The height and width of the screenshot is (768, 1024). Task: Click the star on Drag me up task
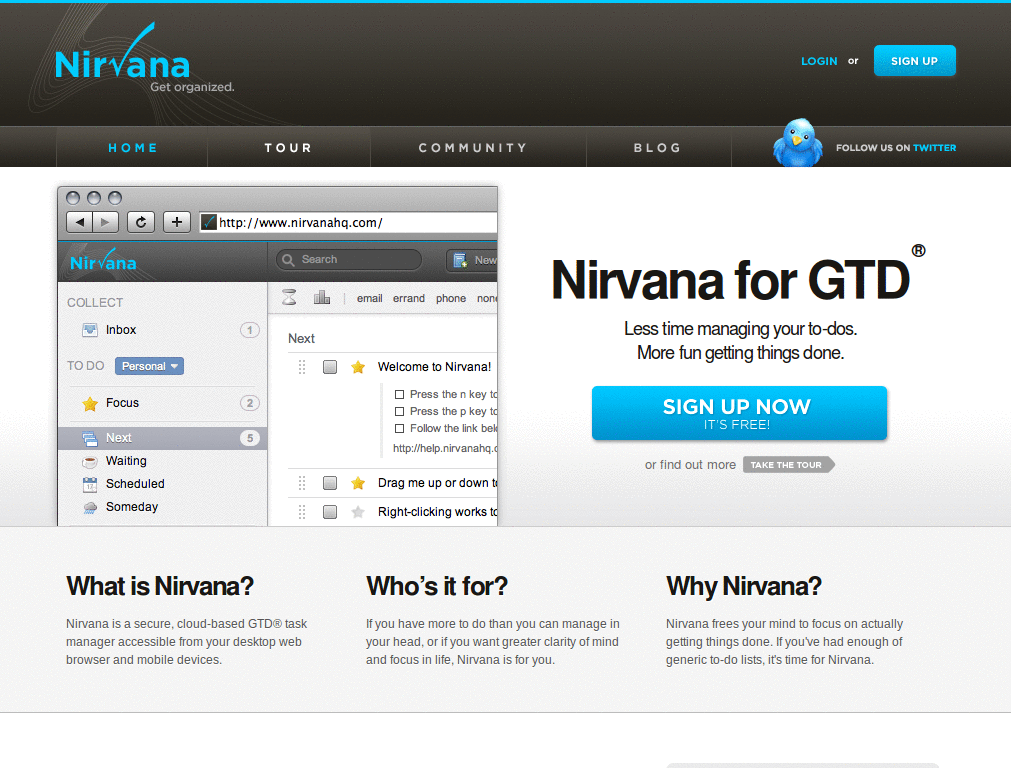358,483
